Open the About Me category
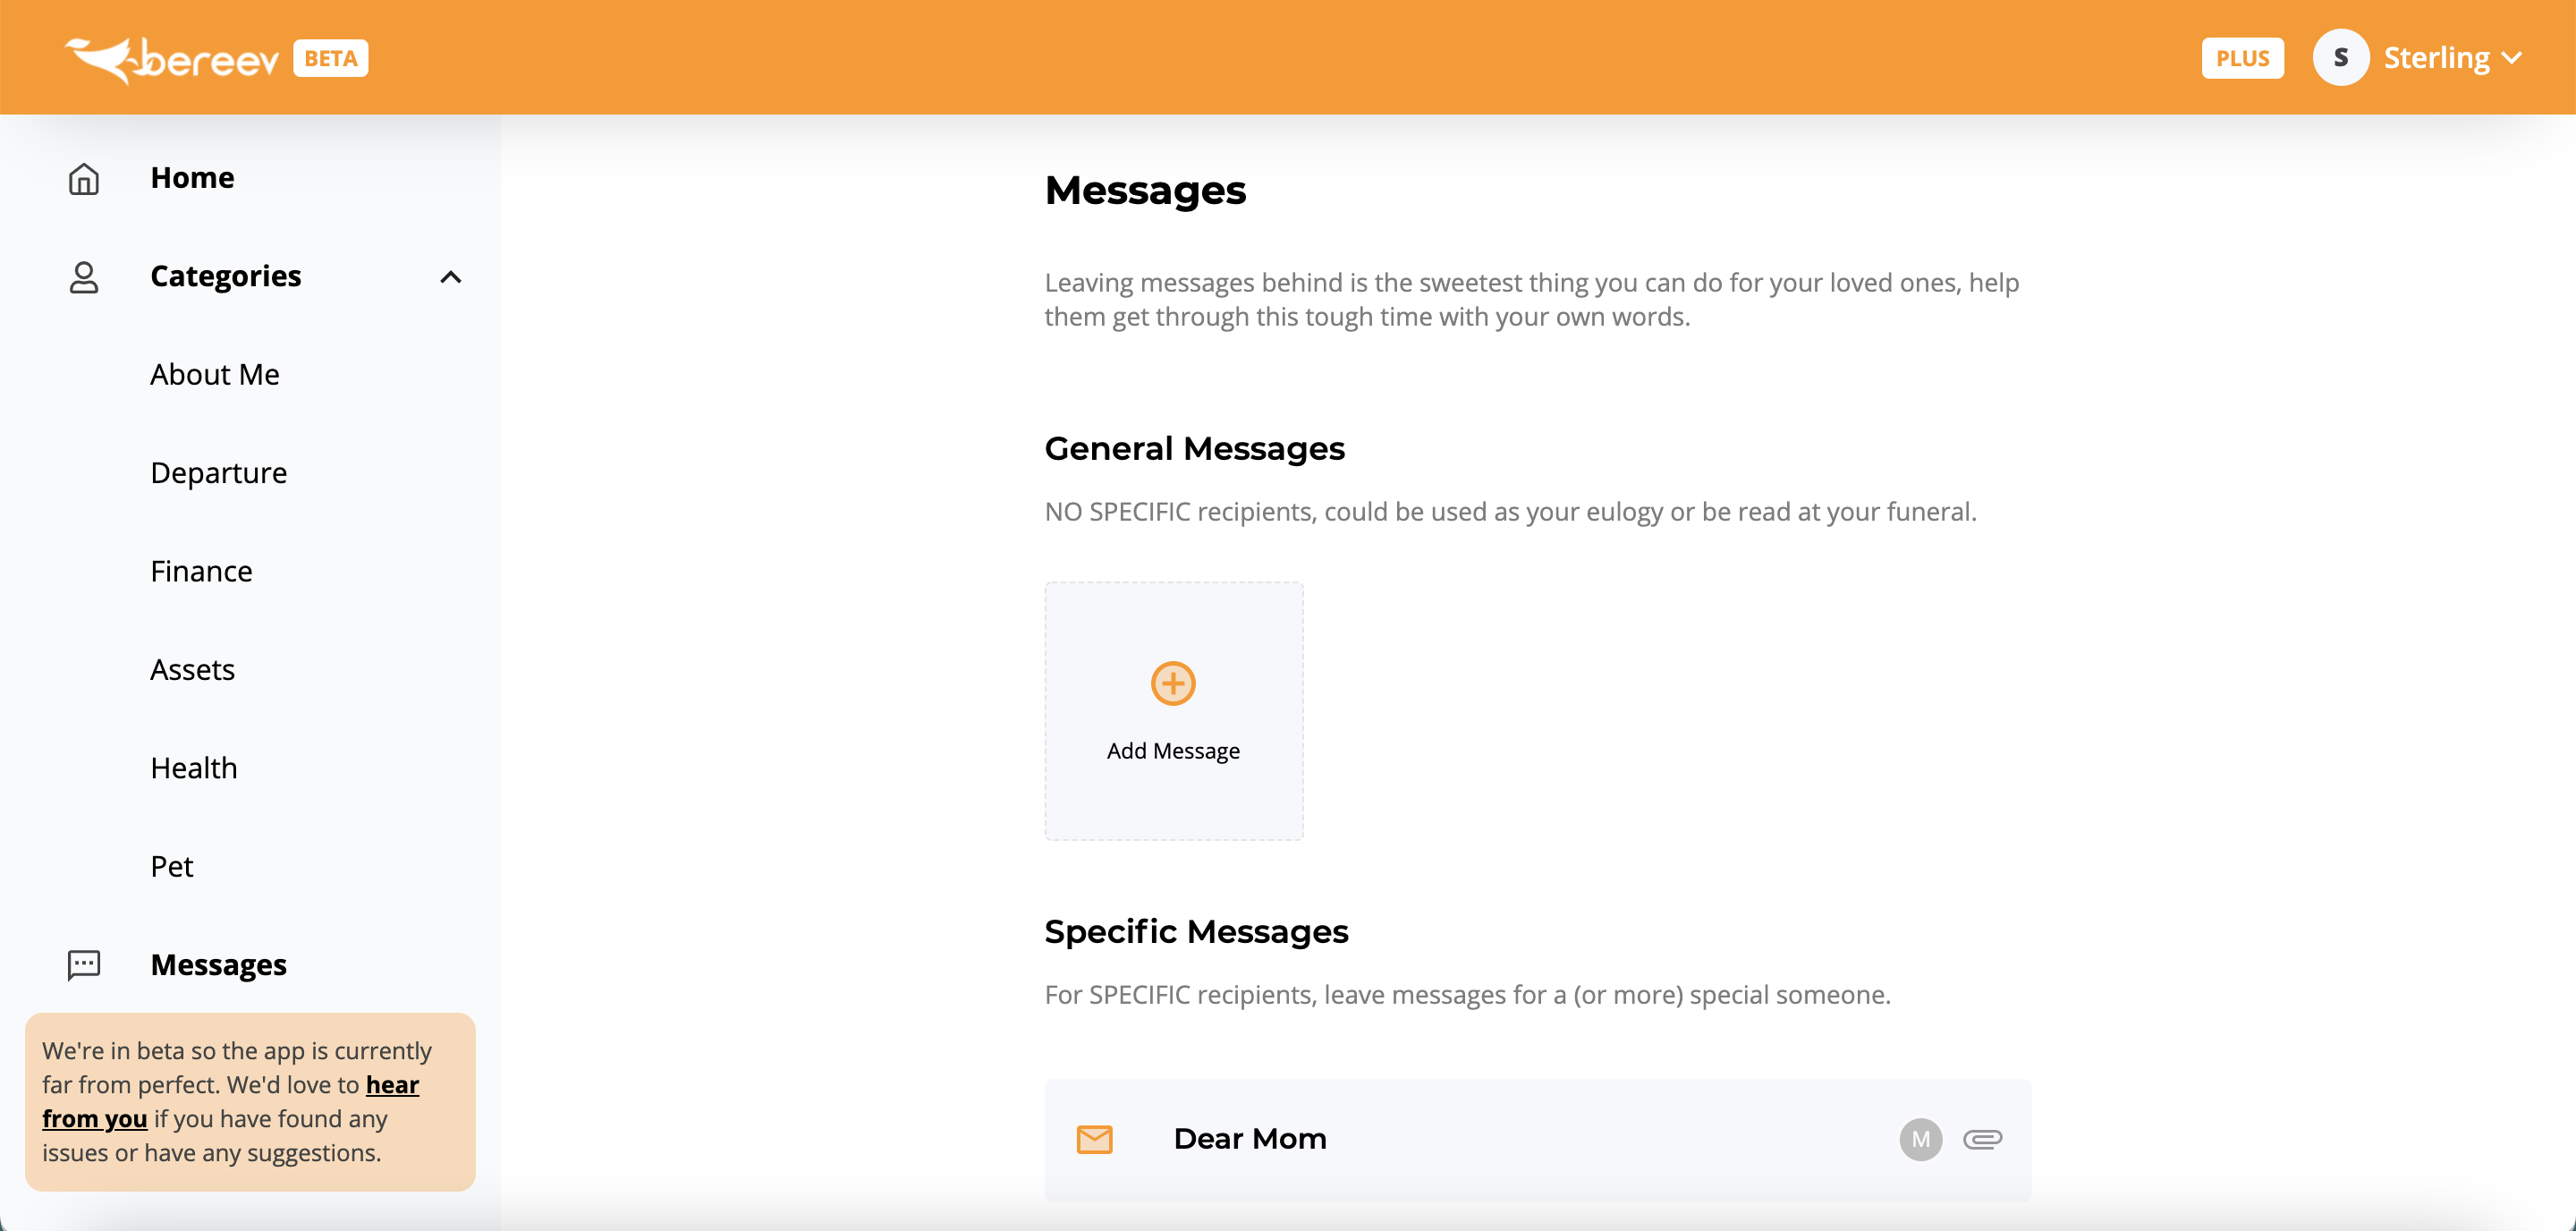 pyautogui.click(x=215, y=374)
